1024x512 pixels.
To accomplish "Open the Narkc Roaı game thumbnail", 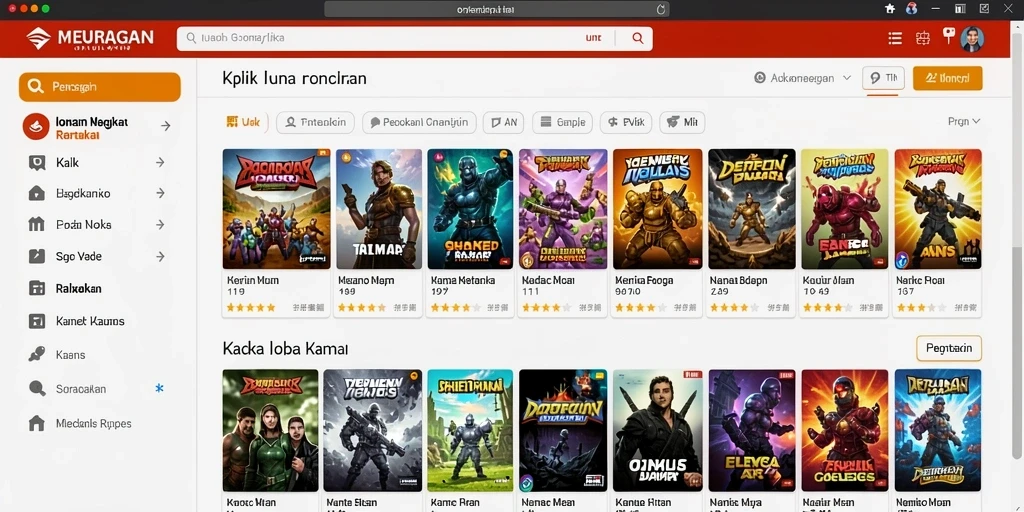I will pyautogui.click(x=938, y=209).
